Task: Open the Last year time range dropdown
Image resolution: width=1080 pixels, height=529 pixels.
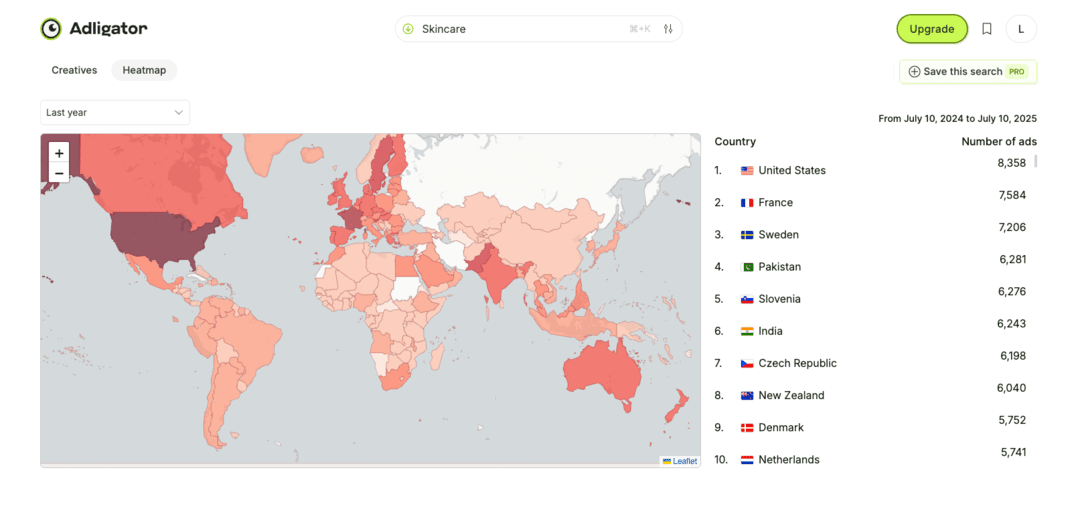Action: click(115, 112)
